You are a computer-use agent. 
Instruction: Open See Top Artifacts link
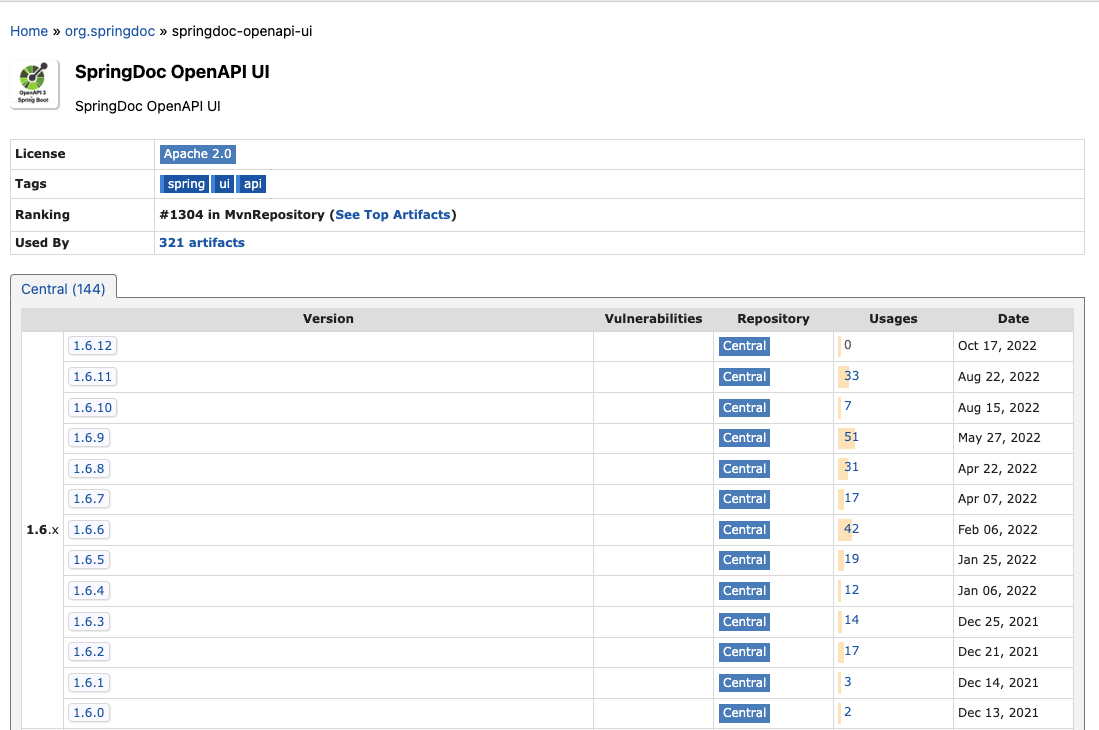[392, 214]
